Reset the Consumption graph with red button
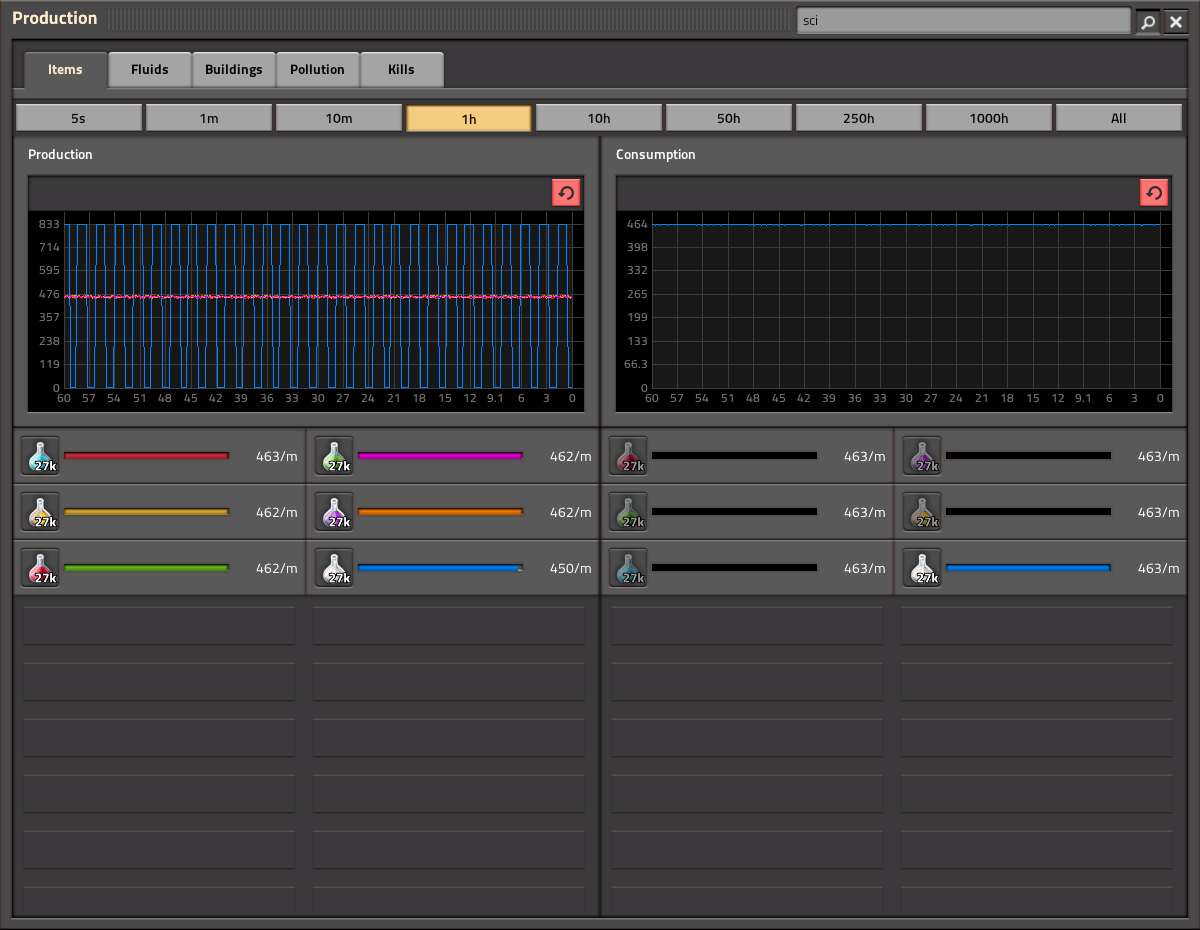Viewport: 1200px width, 930px height. pyautogui.click(x=1154, y=193)
